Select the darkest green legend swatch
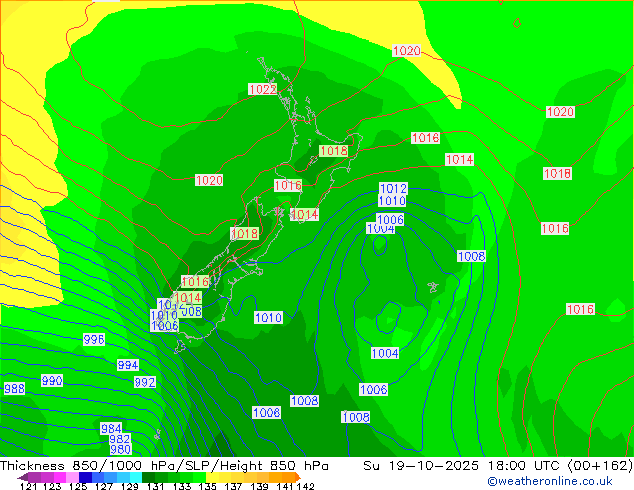Screen dimensions: 634x490 tap(149, 477)
